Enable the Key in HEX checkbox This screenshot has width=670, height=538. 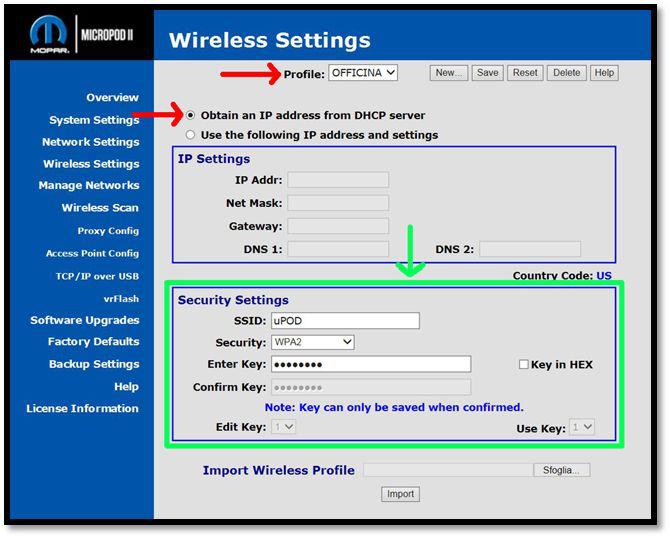coord(524,365)
